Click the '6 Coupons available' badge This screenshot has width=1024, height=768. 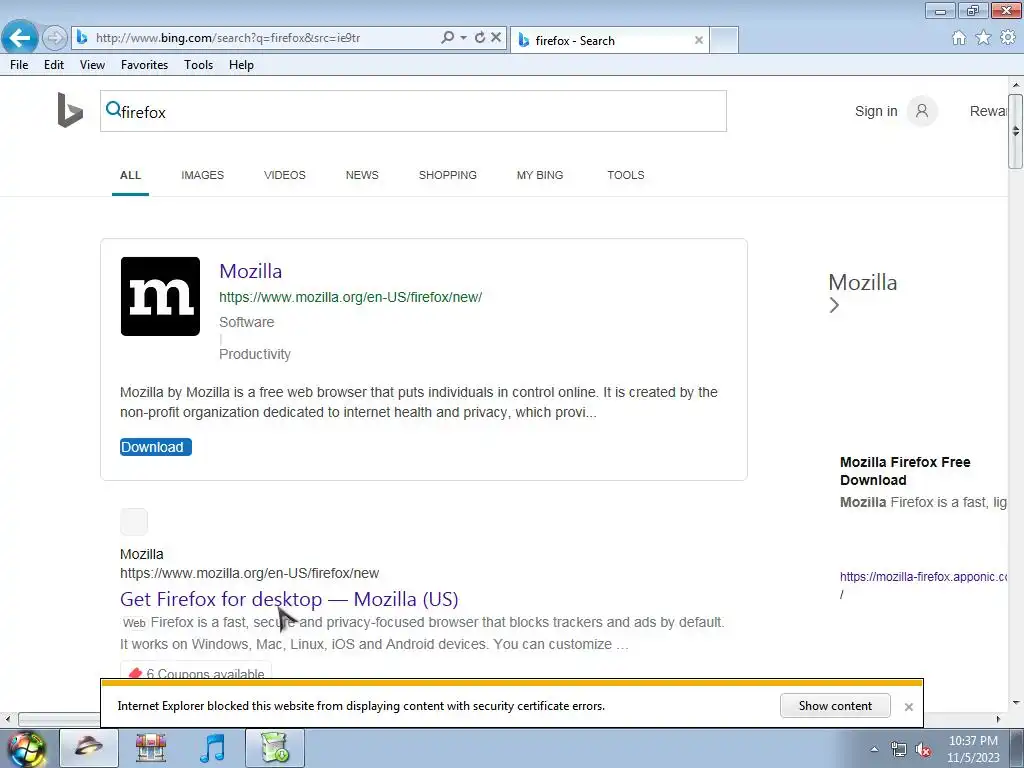coord(196,671)
